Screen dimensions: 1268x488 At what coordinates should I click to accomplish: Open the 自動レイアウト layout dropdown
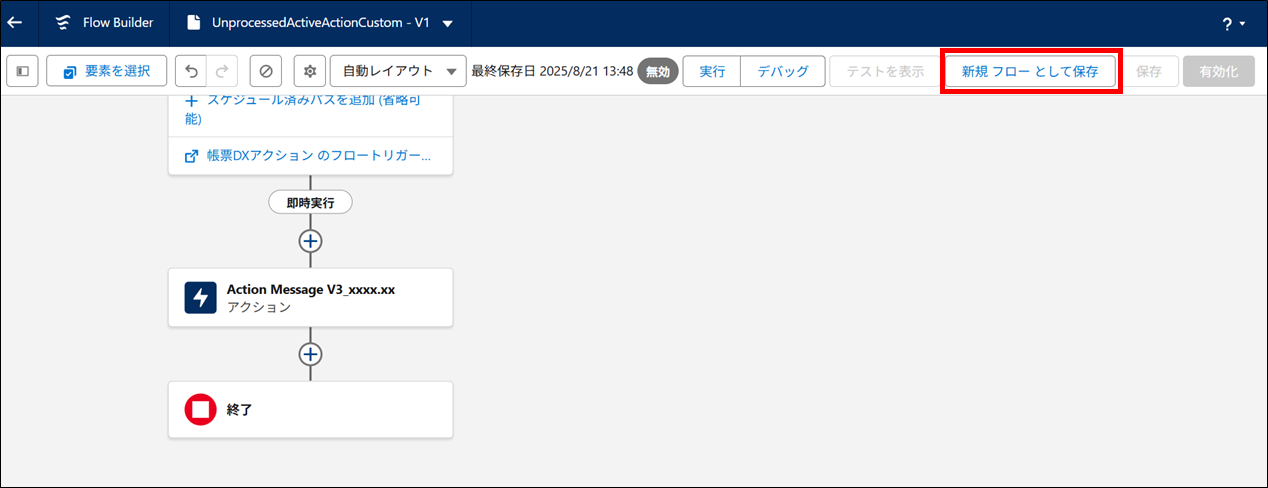point(398,71)
